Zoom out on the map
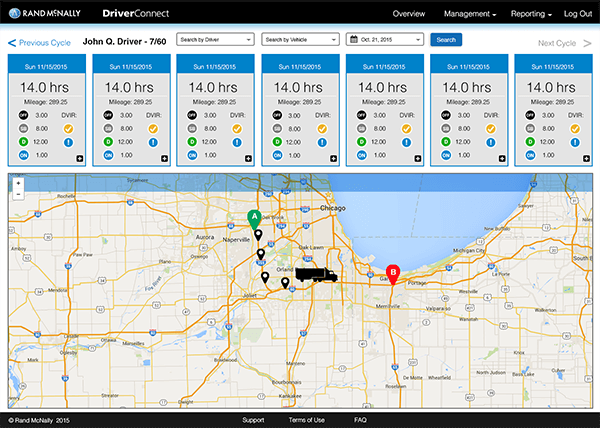This screenshot has width=600, height=428. point(18,194)
